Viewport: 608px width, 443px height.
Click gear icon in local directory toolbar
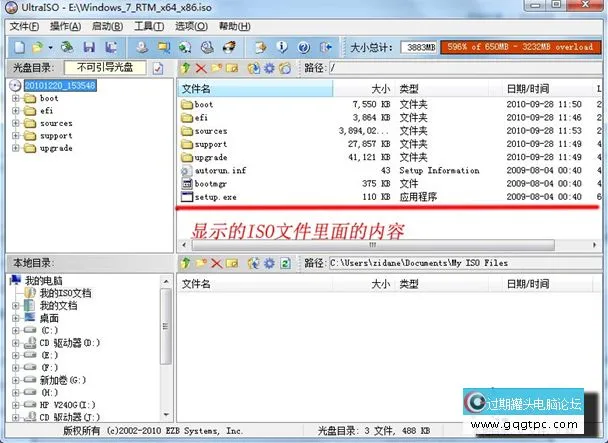click(269, 263)
